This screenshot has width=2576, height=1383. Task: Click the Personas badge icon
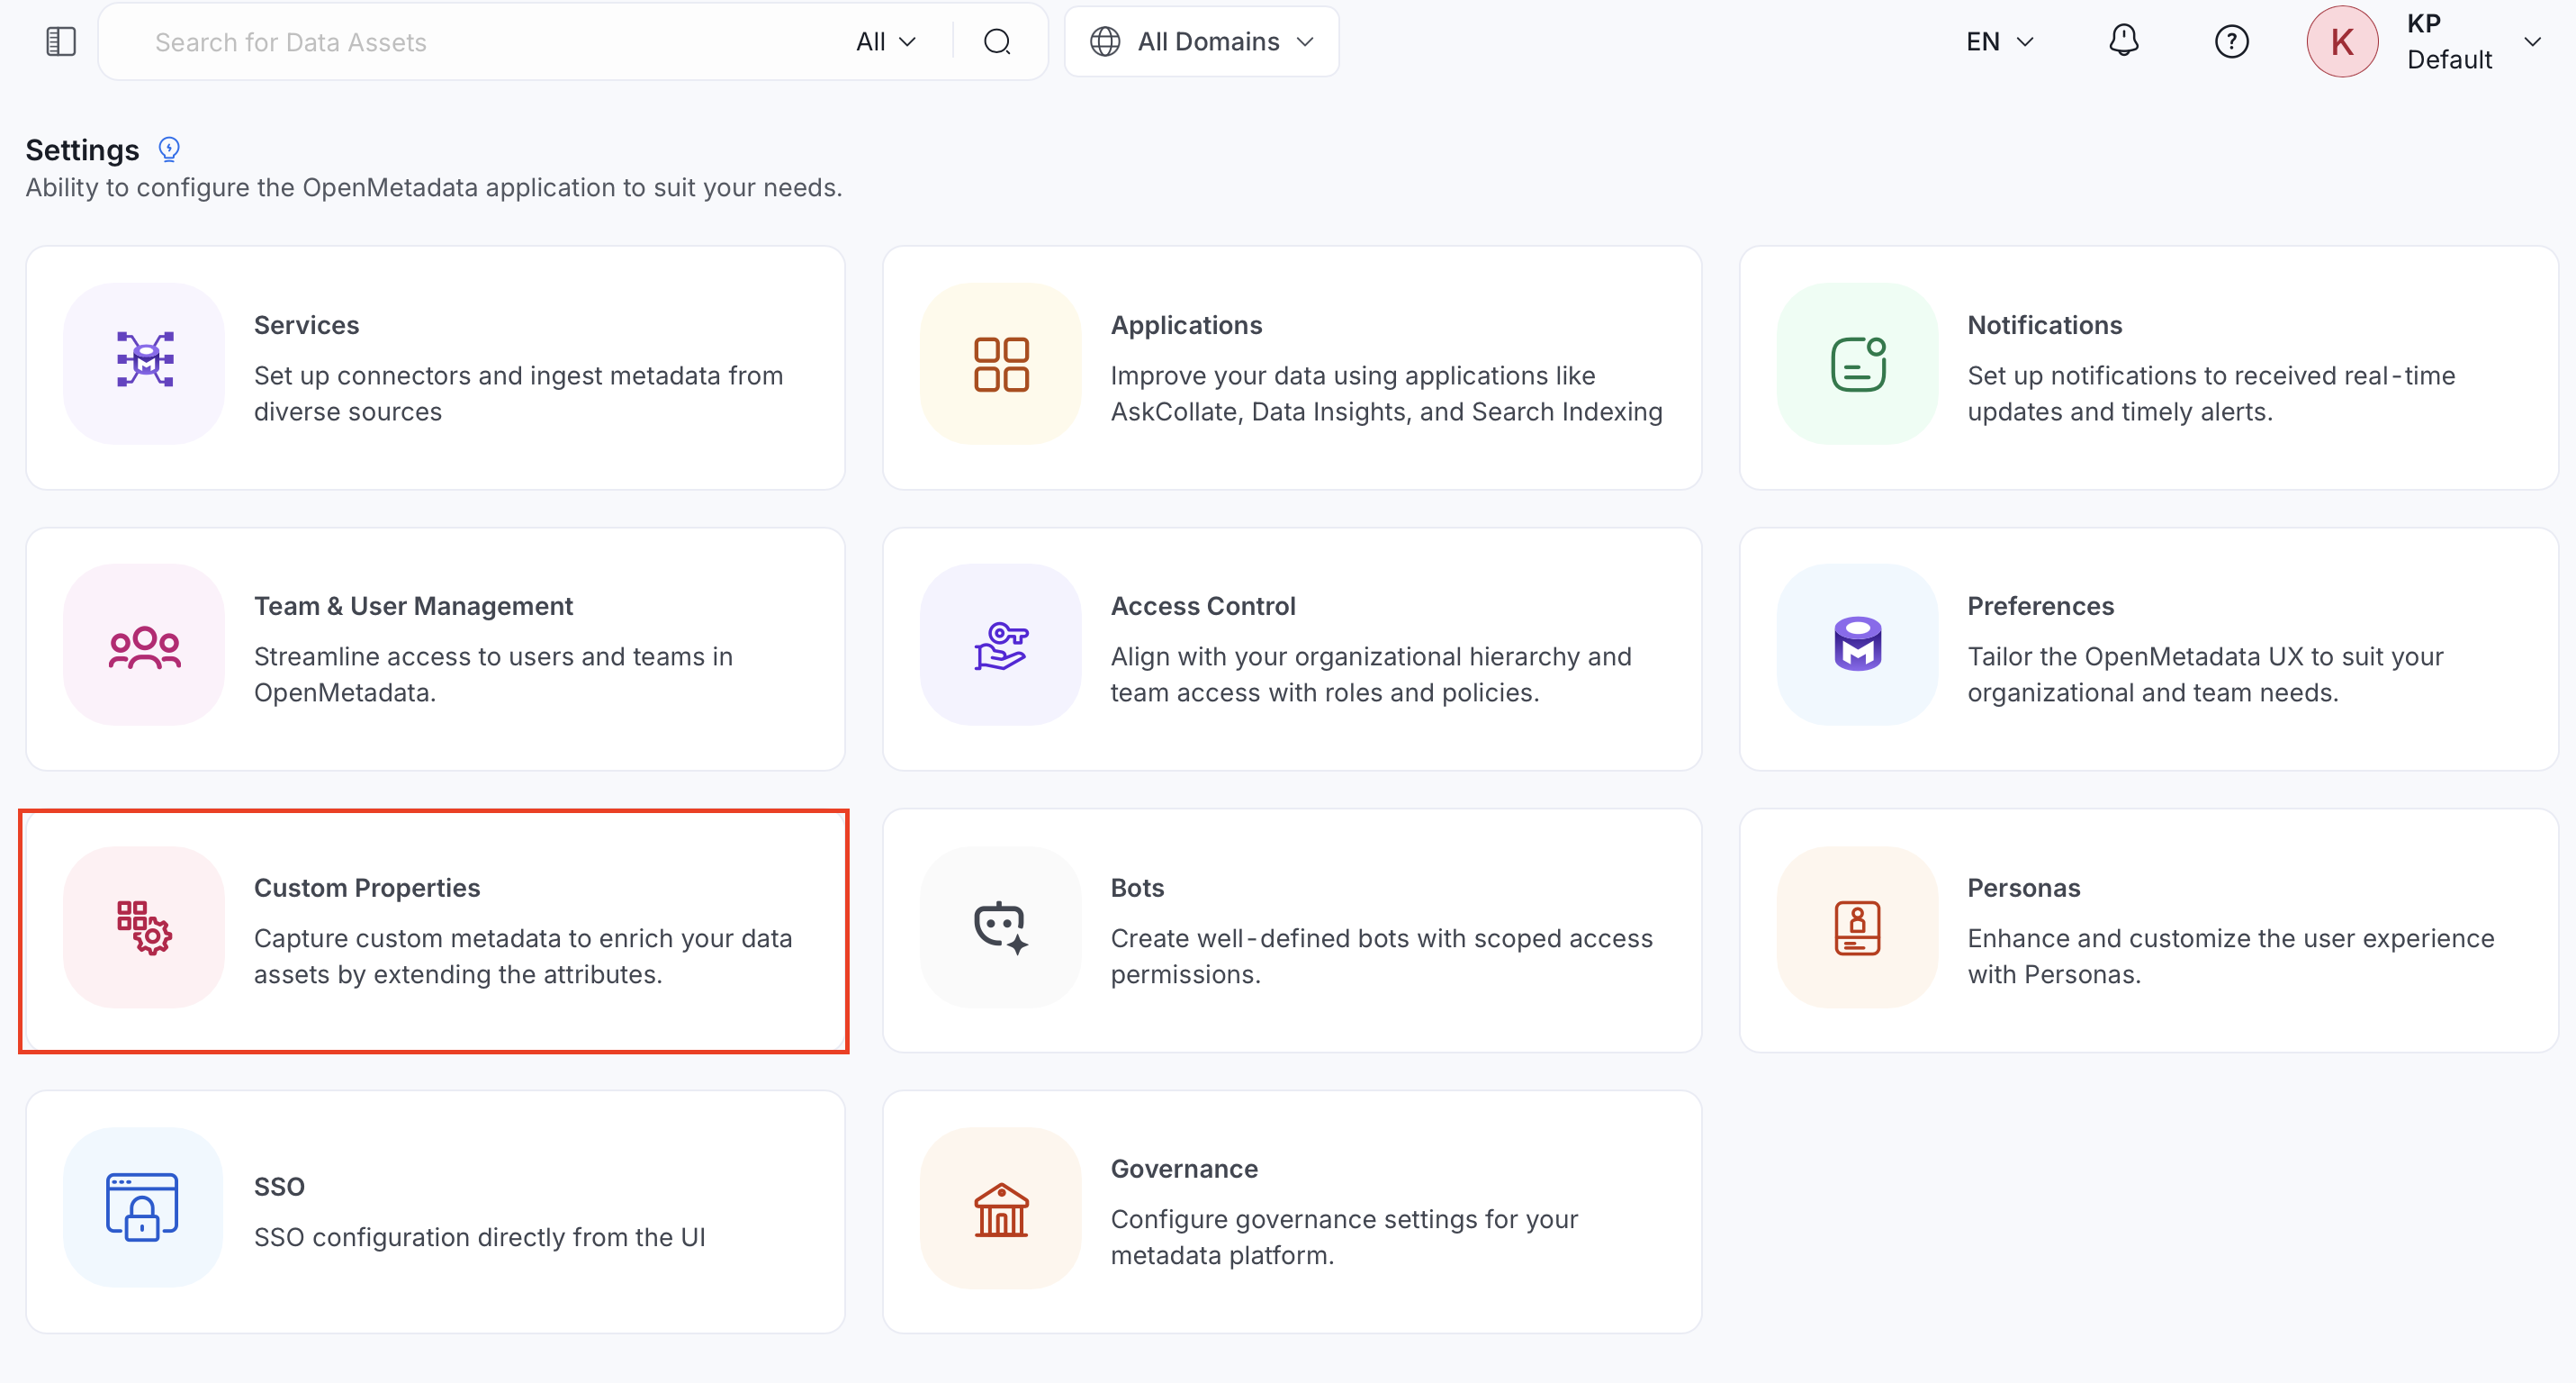(x=1858, y=927)
